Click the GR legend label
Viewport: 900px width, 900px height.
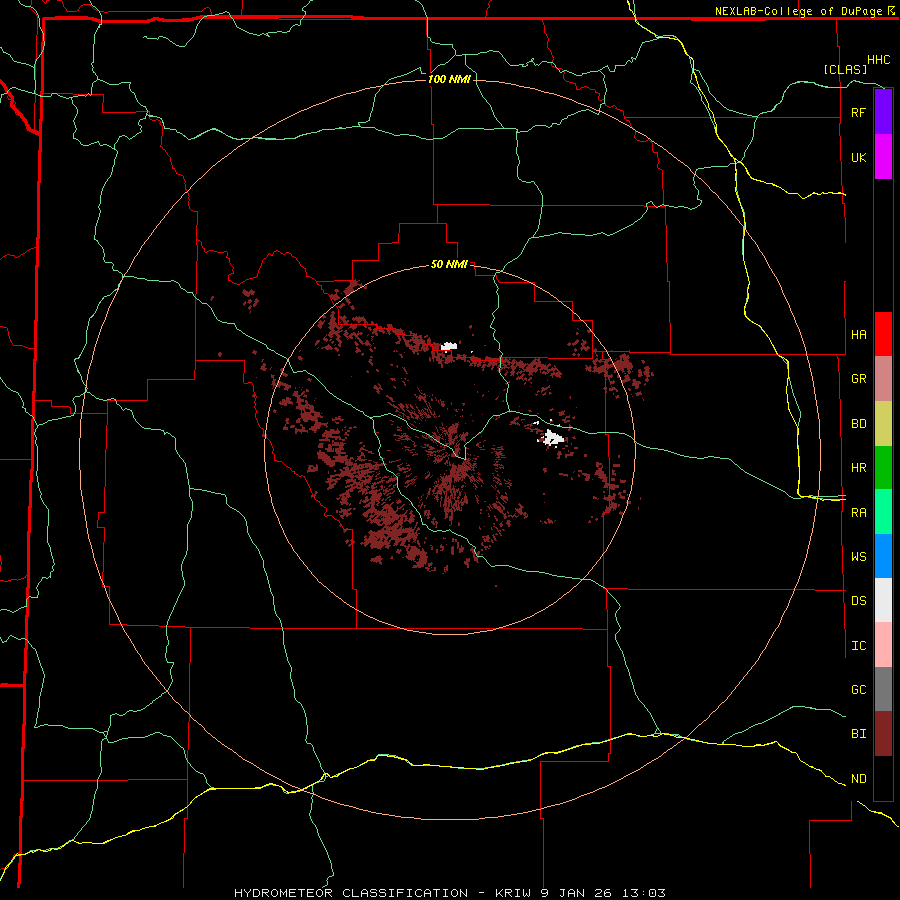858,379
